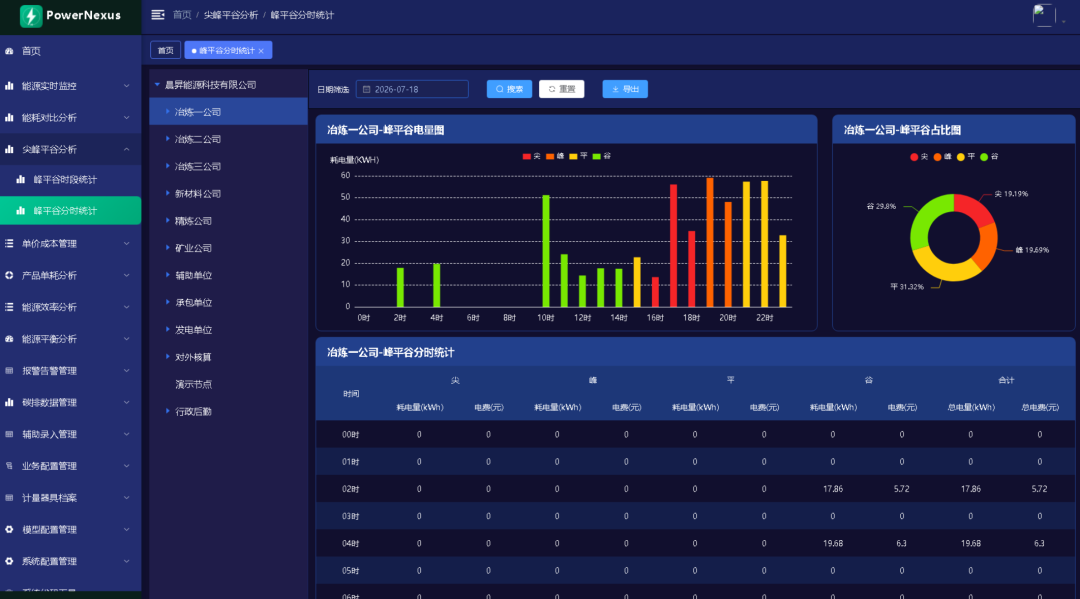
Task: Expand the 矿业公司 tree arrow
Action: pyautogui.click(x=167, y=248)
